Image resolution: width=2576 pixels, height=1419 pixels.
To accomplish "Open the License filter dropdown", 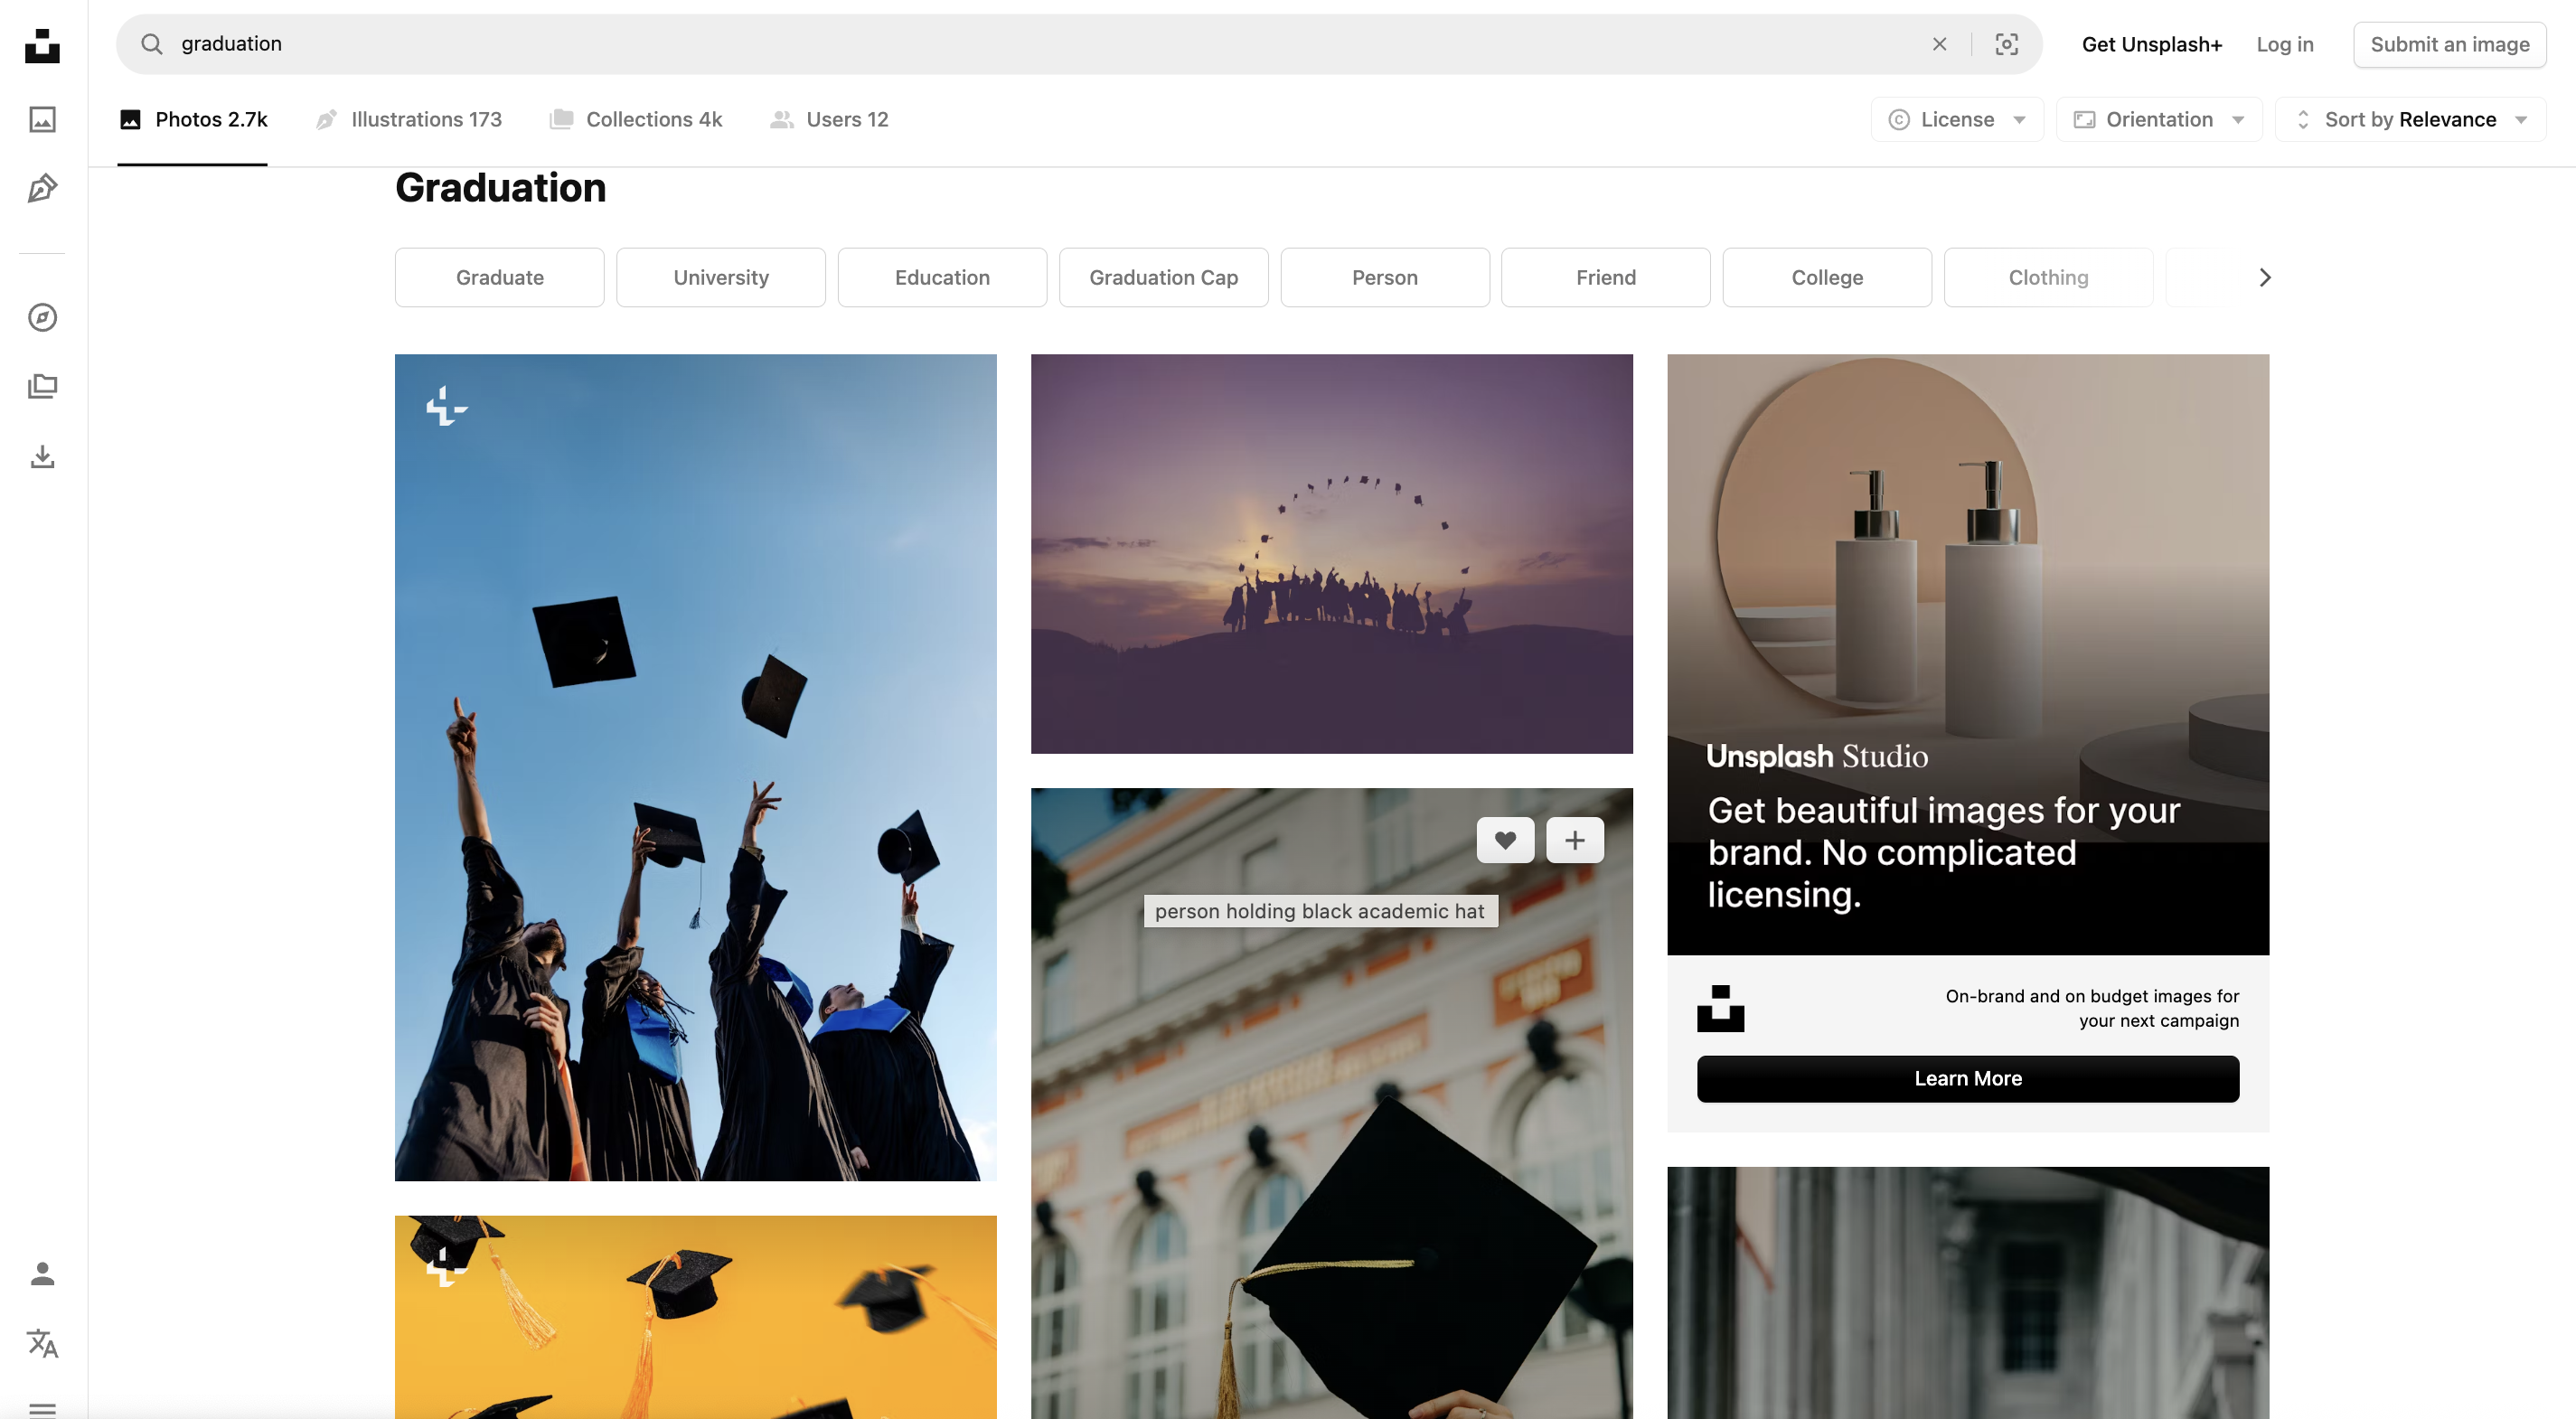I will (1956, 119).
